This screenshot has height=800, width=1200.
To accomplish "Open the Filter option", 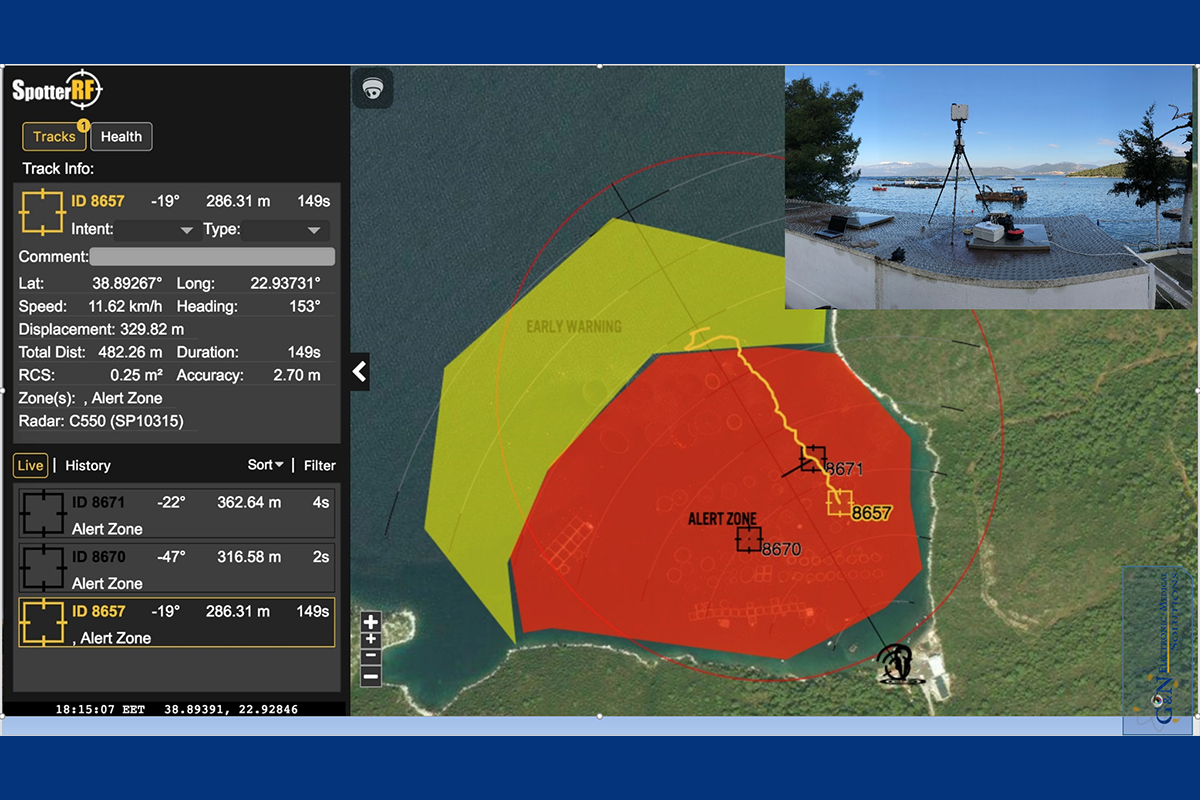I will (x=320, y=465).
